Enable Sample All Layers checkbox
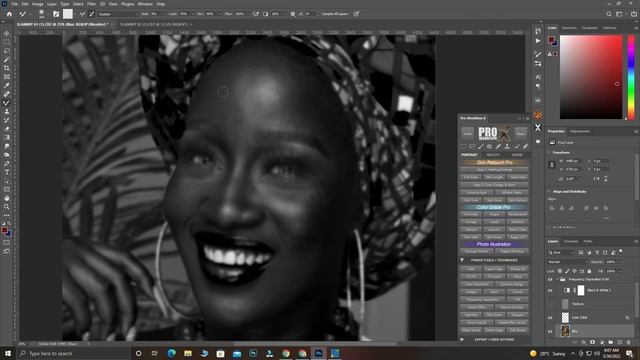Image resolution: width=640 pixels, height=360 pixels. pyautogui.click(x=319, y=14)
